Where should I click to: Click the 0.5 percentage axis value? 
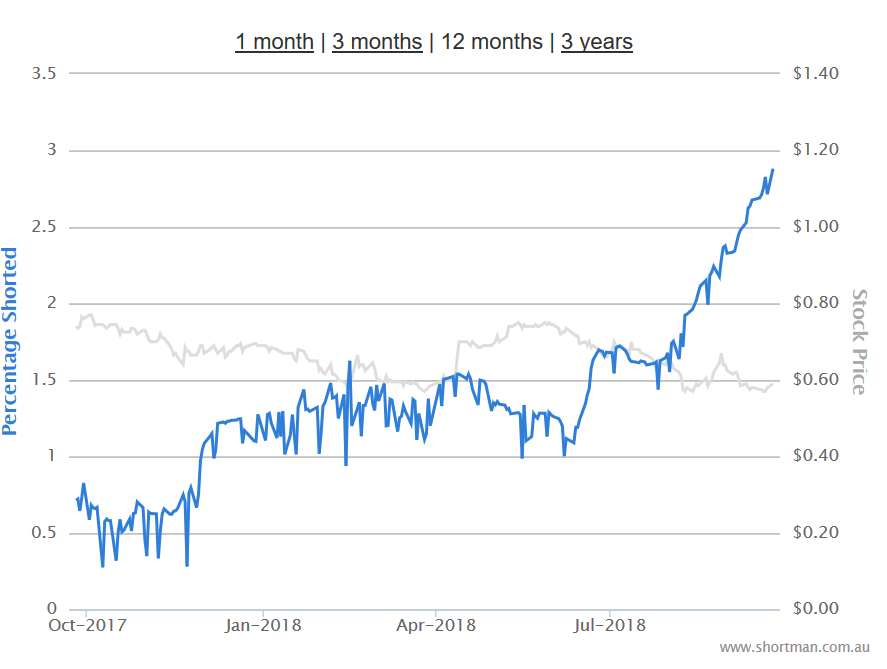44,532
